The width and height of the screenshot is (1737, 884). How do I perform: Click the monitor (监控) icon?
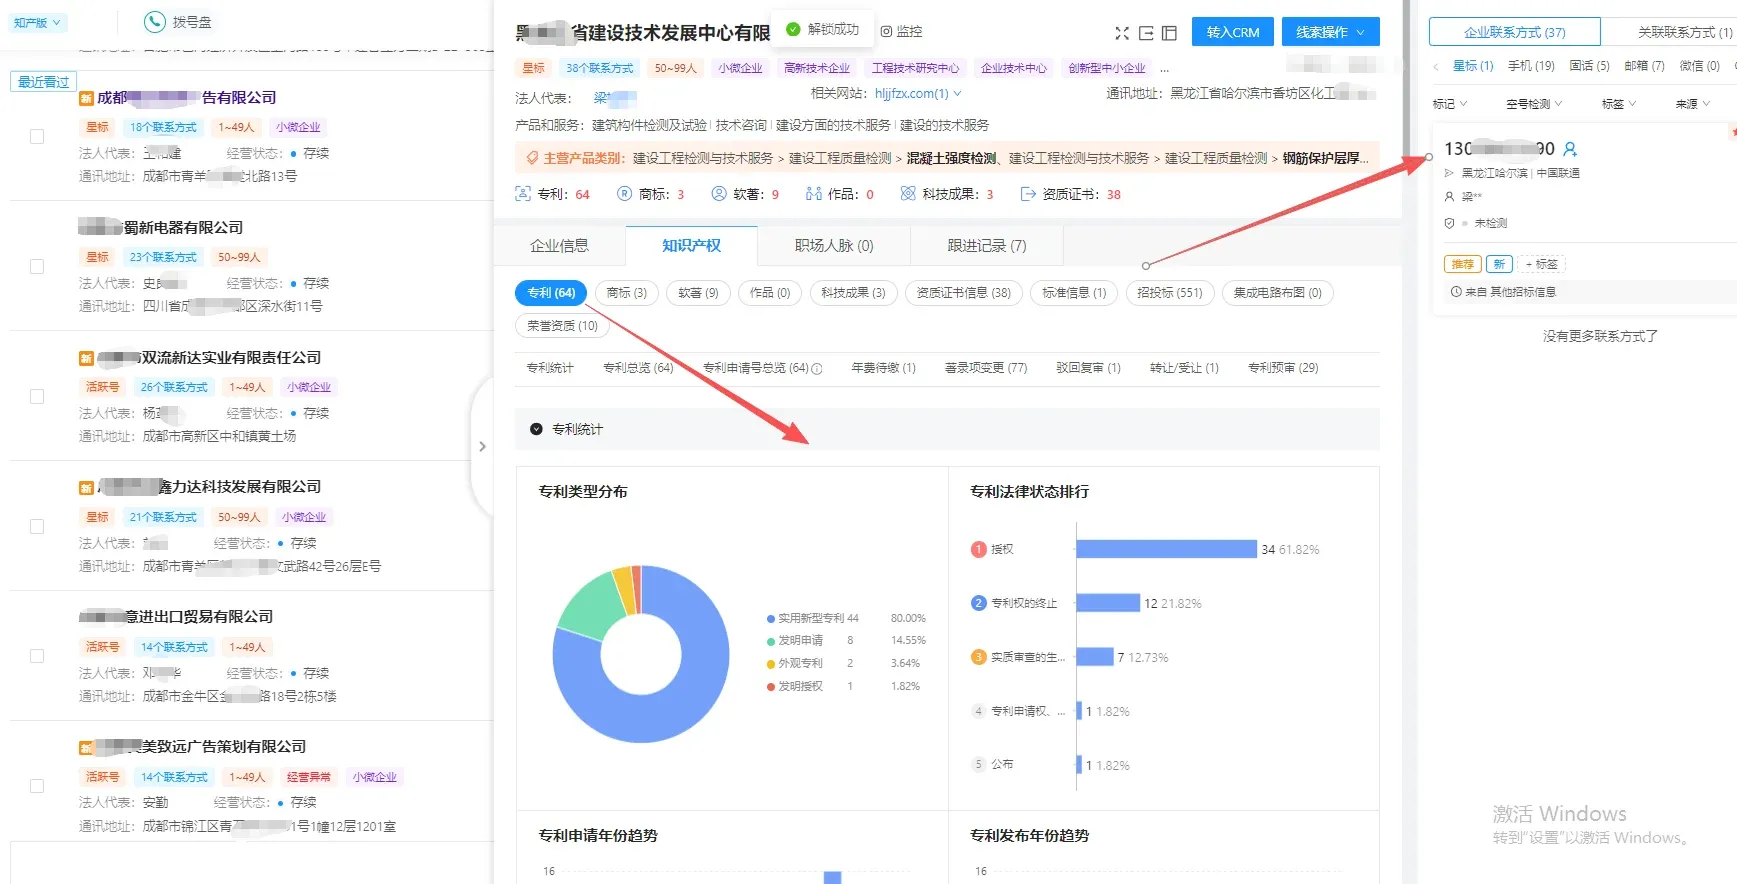[x=886, y=32]
